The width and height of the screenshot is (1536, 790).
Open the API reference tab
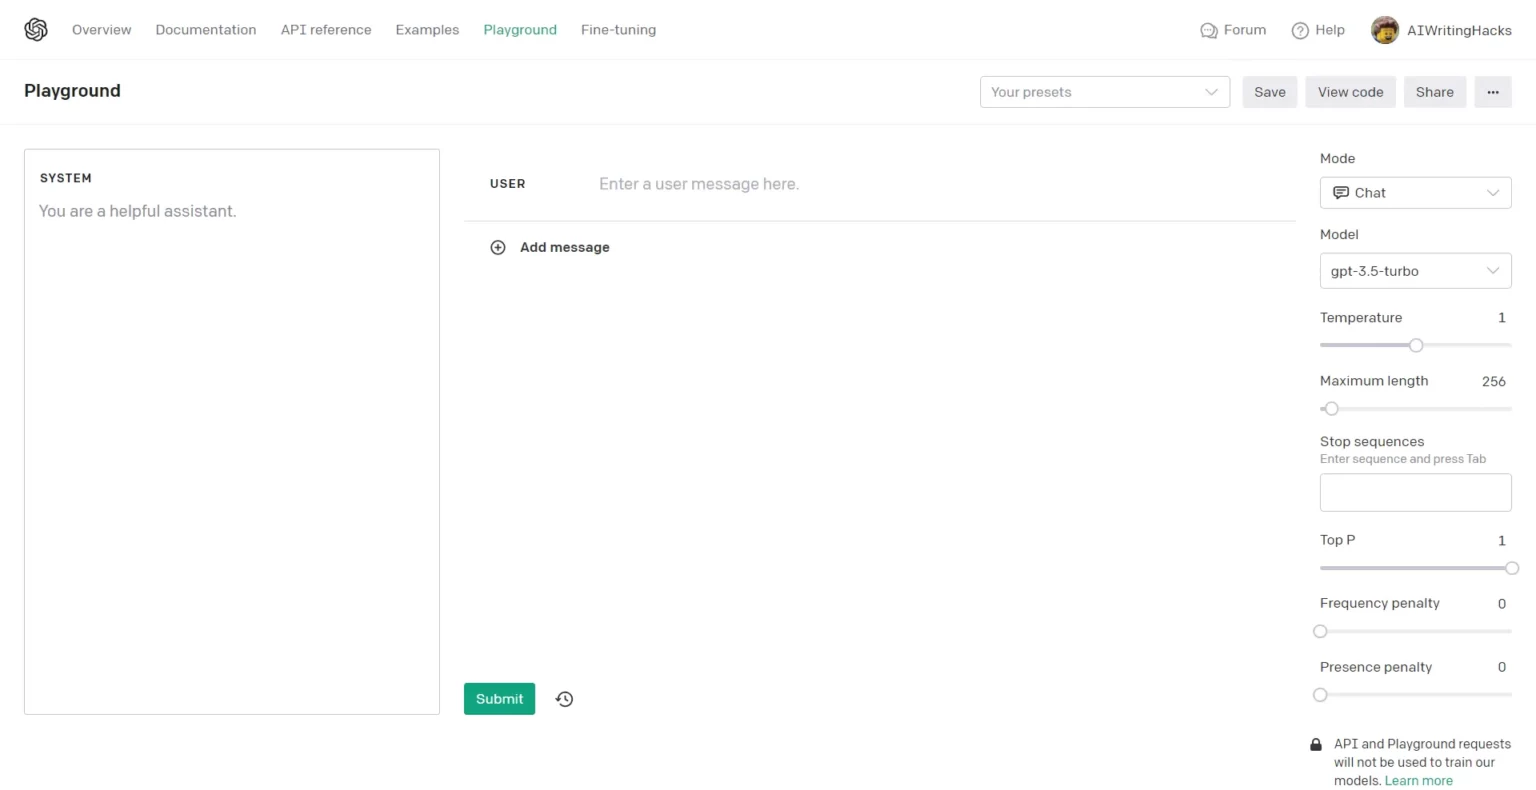pyautogui.click(x=326, y=30)
